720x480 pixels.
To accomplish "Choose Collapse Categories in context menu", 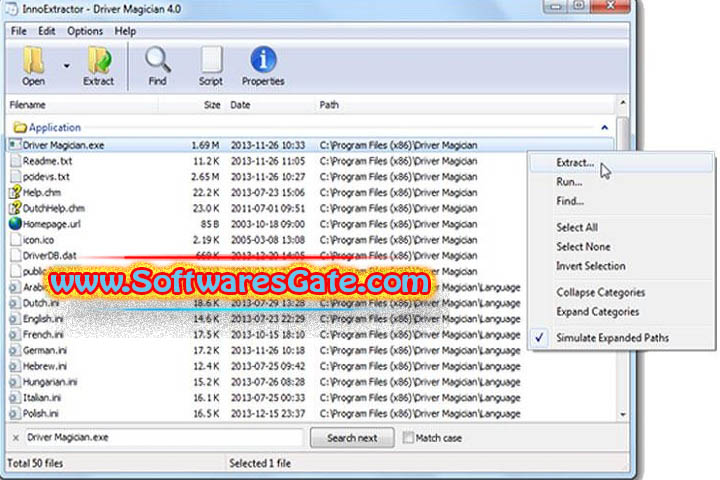I will point(621,293).
